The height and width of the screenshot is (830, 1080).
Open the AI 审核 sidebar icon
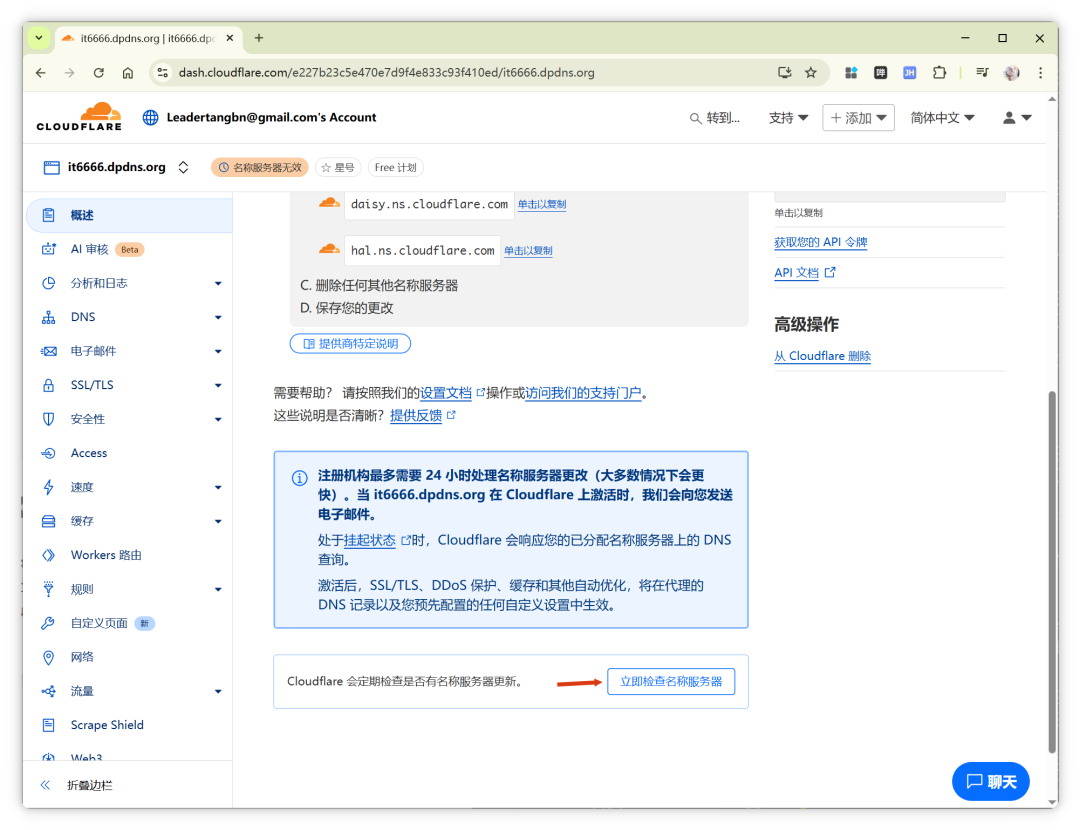[48, 249]
